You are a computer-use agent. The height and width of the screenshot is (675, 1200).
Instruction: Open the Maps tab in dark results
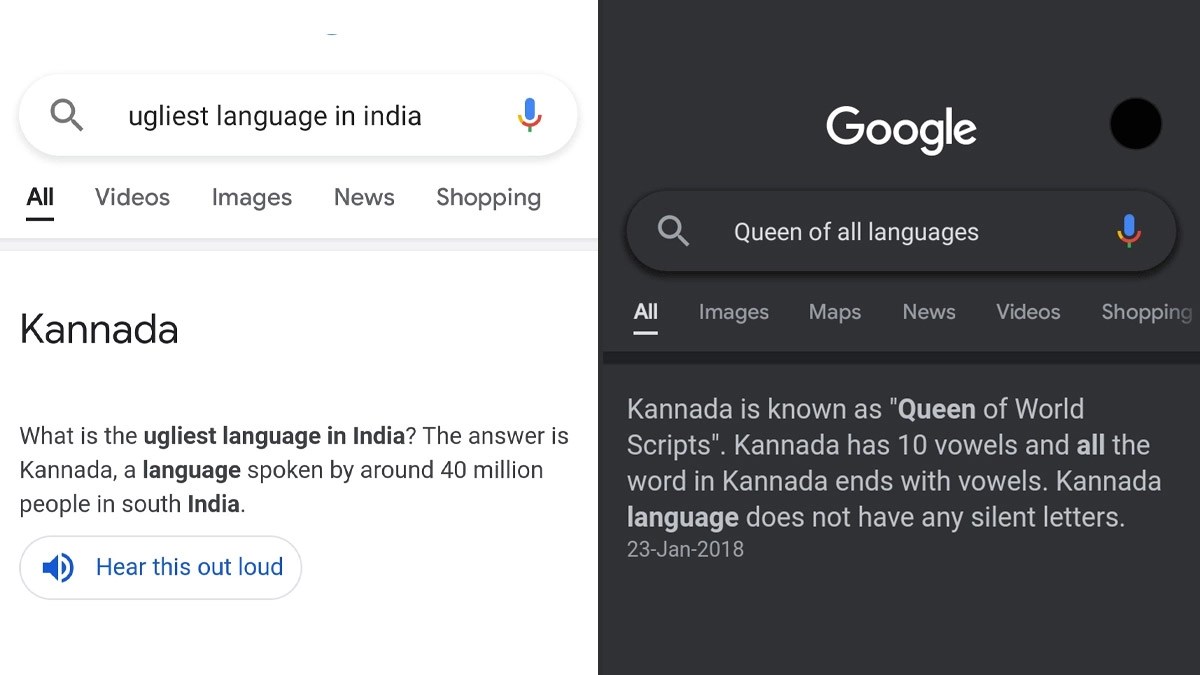coord(835,312)
